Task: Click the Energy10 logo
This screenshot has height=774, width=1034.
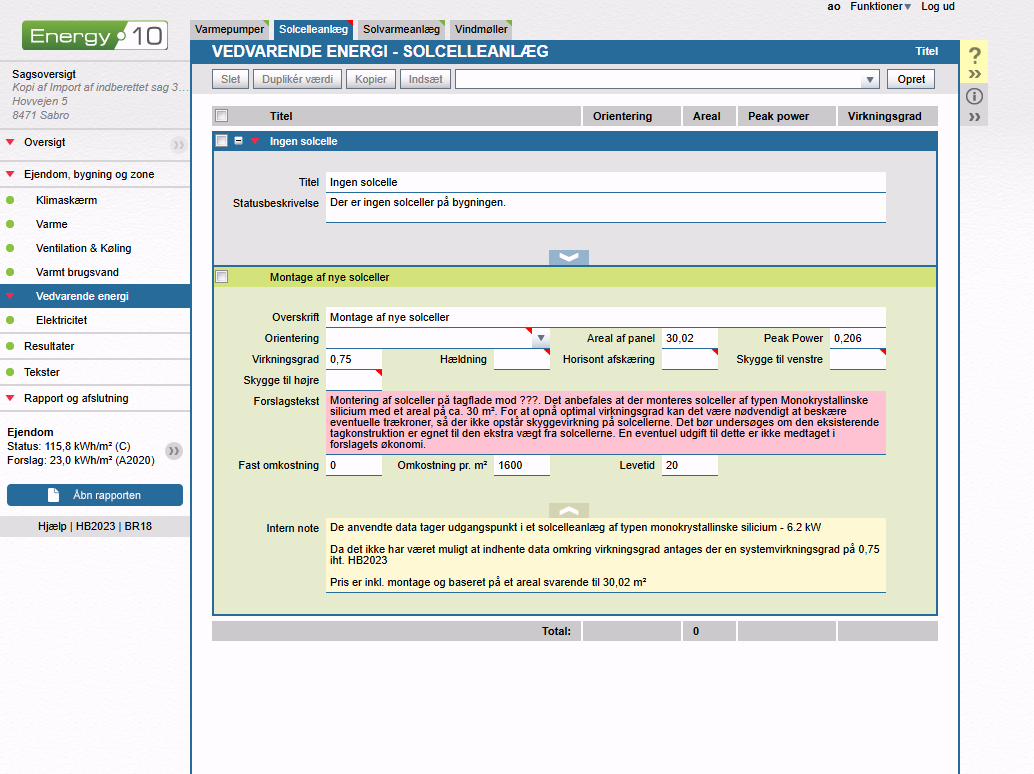Action: tap(95, 37)
